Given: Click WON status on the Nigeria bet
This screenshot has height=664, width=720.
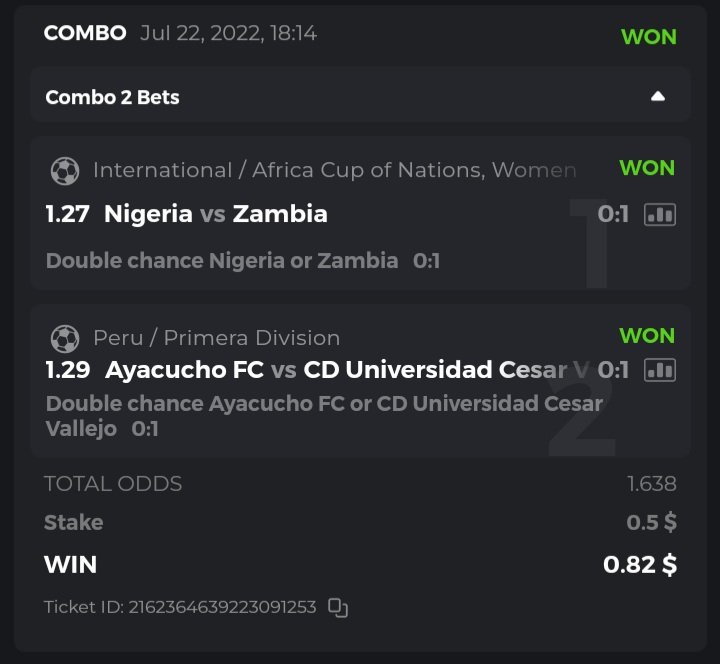Looking at the screenshot, I should pyautogui.click(x=647, y=168).
